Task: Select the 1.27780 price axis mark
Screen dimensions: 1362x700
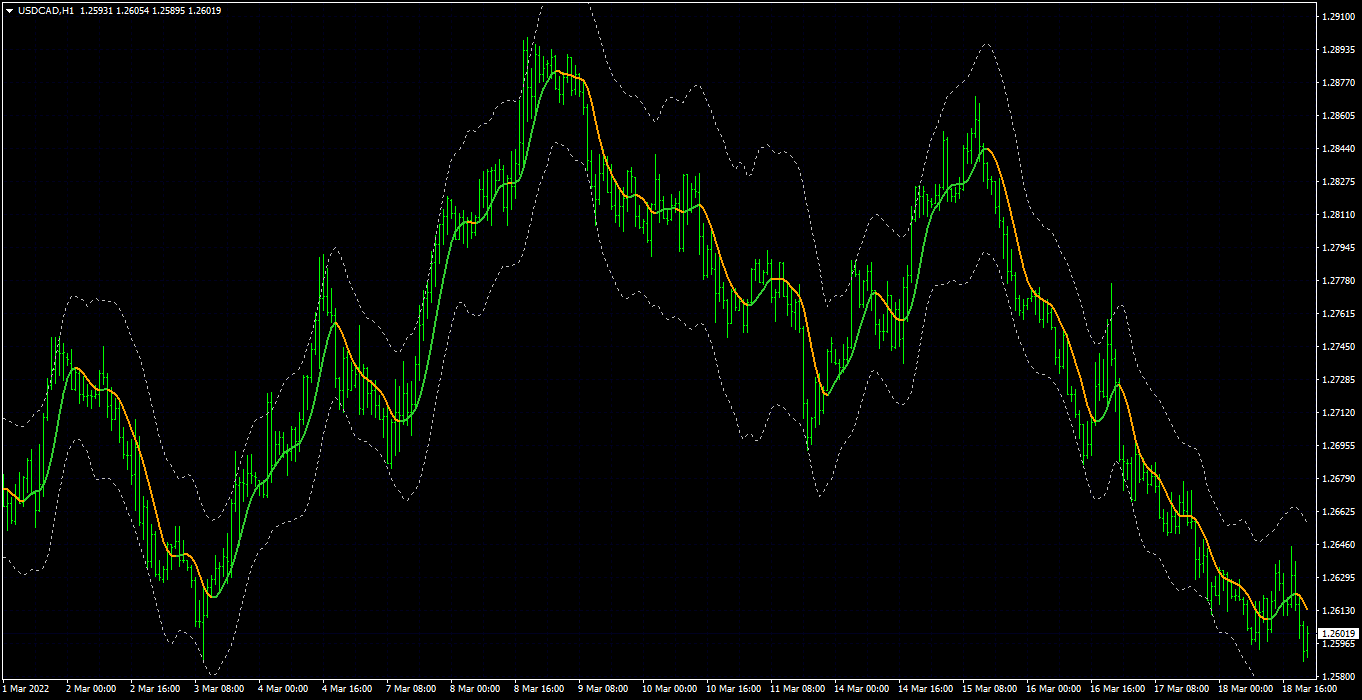Action: click(1338, 281)
